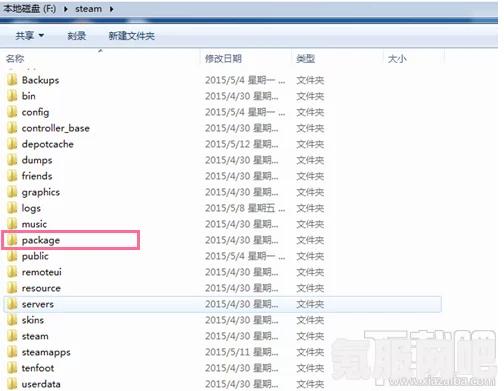This screenshot has height=391, width=504.
Task: Select the controller_base folder name
Action: click(56, 128)
